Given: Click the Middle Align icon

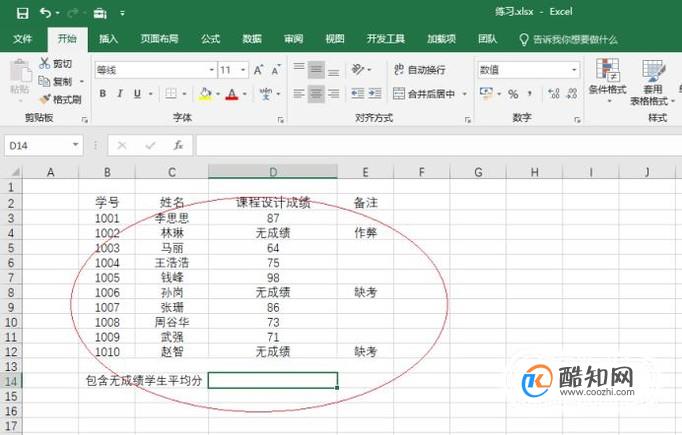Looking at the screenshot, I should pos(316,70).
